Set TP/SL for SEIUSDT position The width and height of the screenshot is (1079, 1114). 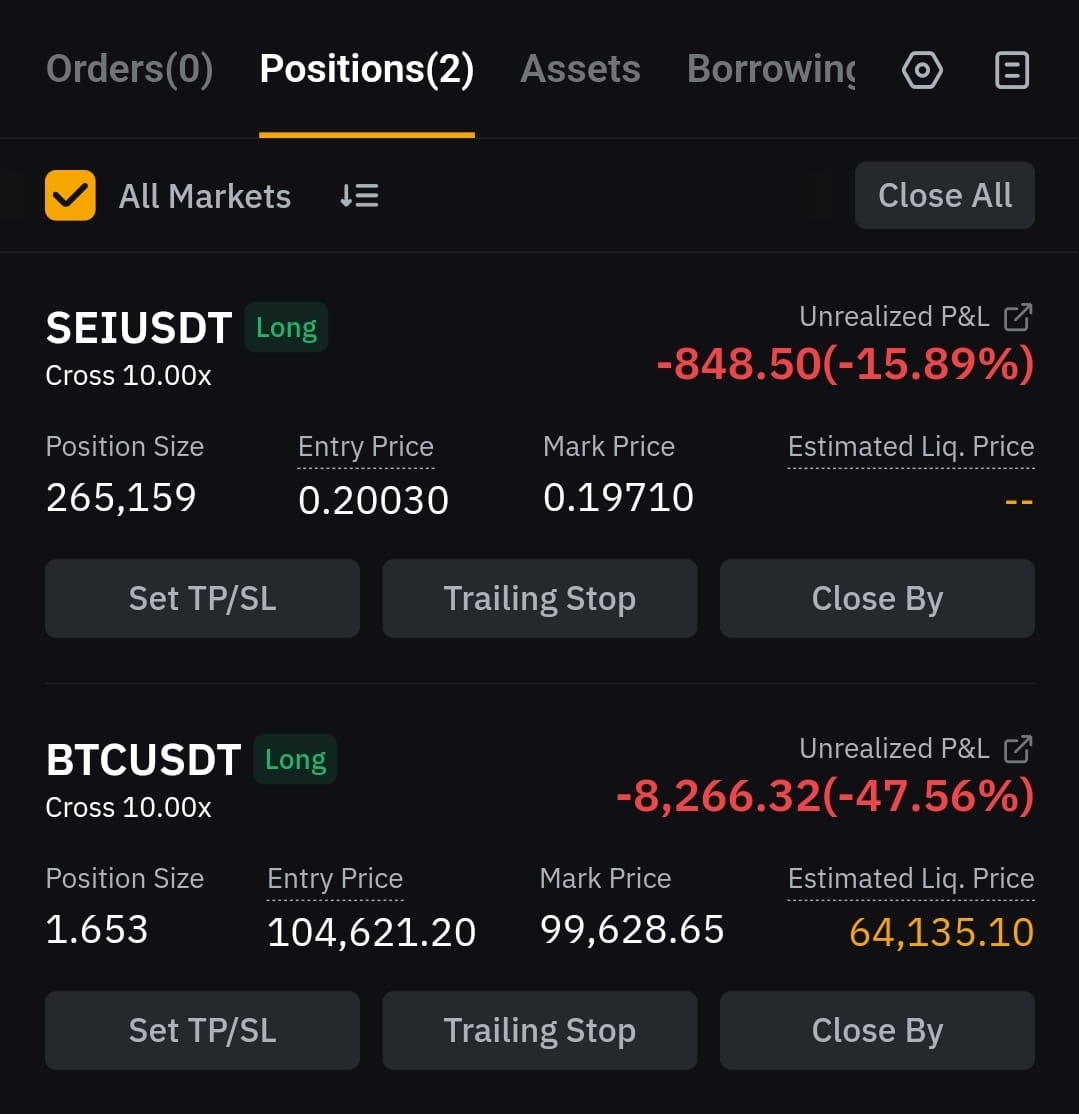202,598
